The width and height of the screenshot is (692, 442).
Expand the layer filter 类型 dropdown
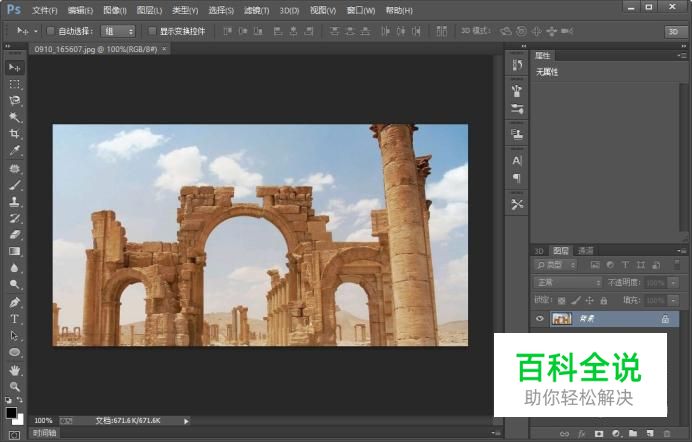point(556,266)
